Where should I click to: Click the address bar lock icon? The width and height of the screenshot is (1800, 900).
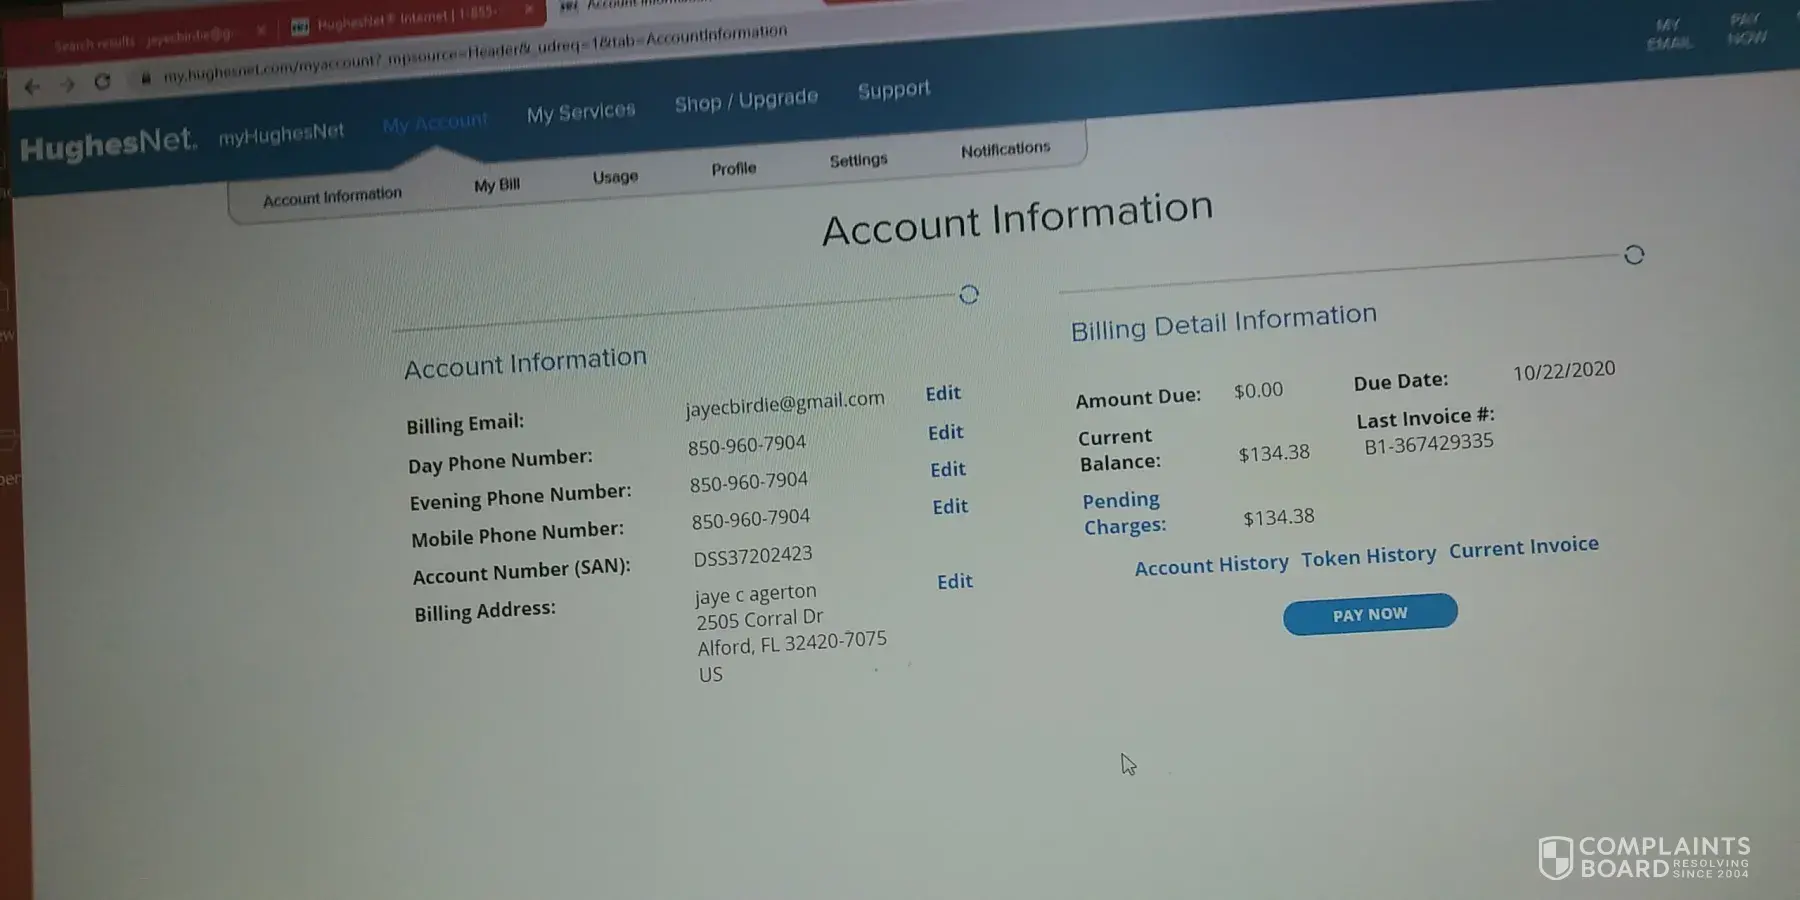point(146,78)
